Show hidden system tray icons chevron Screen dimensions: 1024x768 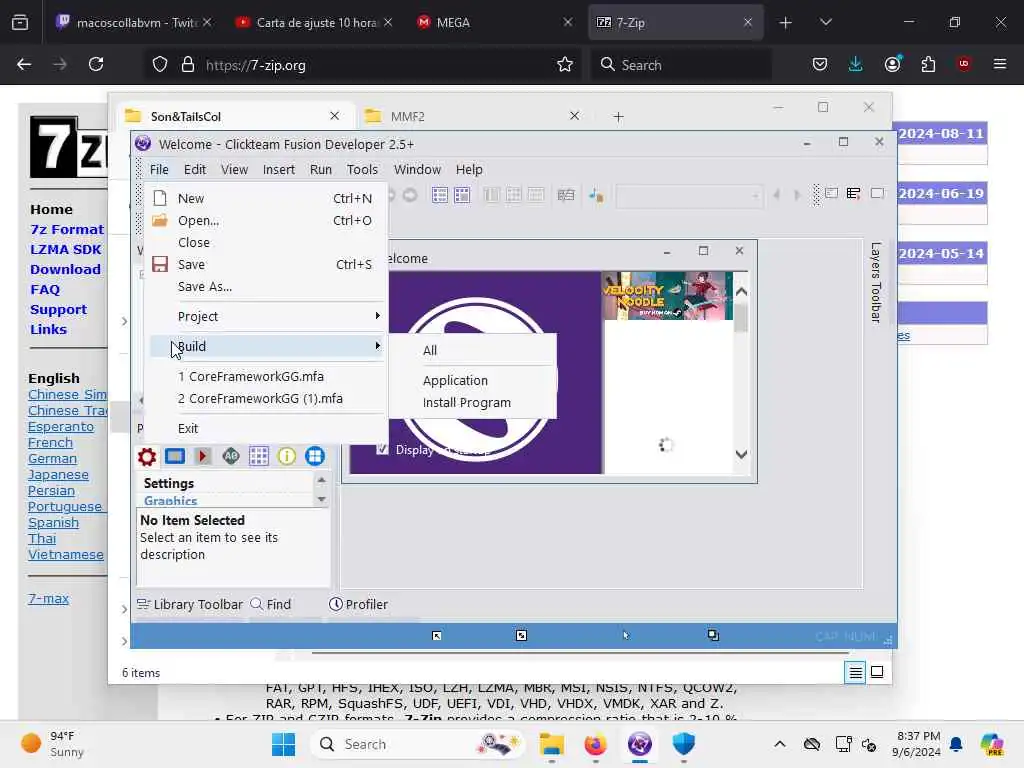[780, 744]
